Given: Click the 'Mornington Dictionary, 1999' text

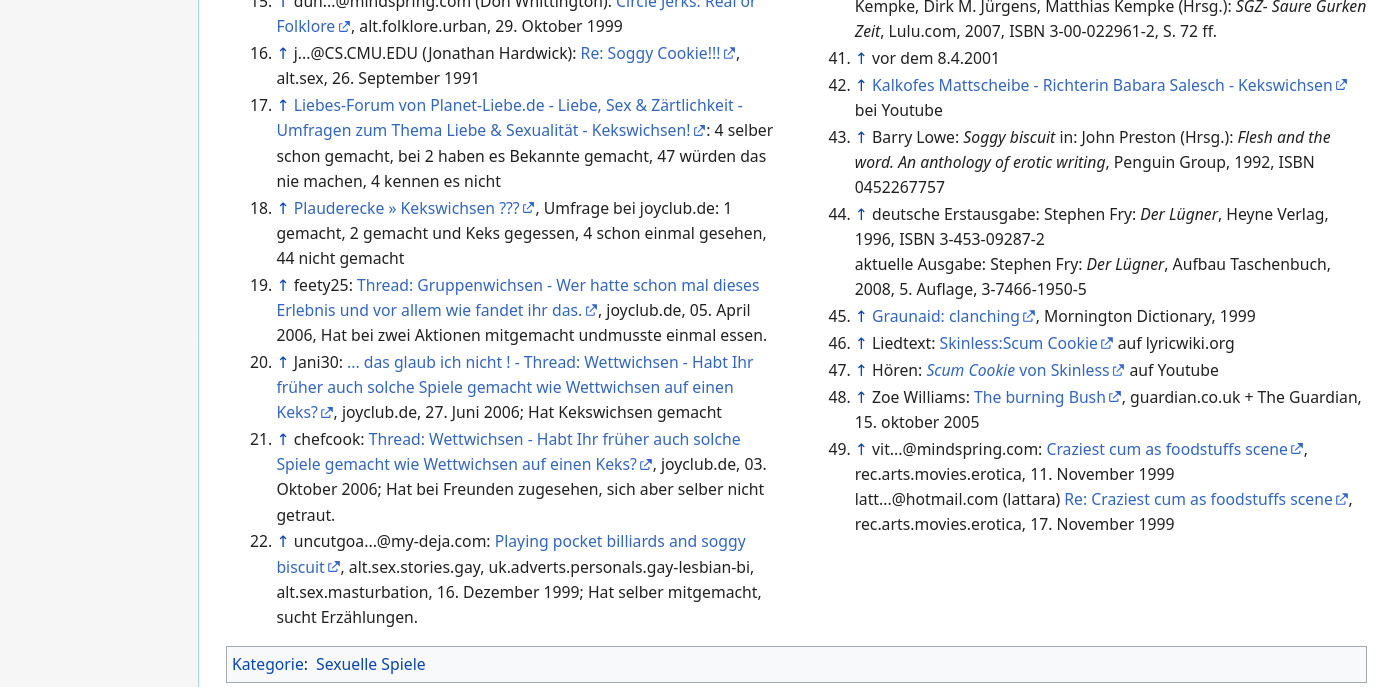Looking at the screenshot, I should [x=1150, y=317].
